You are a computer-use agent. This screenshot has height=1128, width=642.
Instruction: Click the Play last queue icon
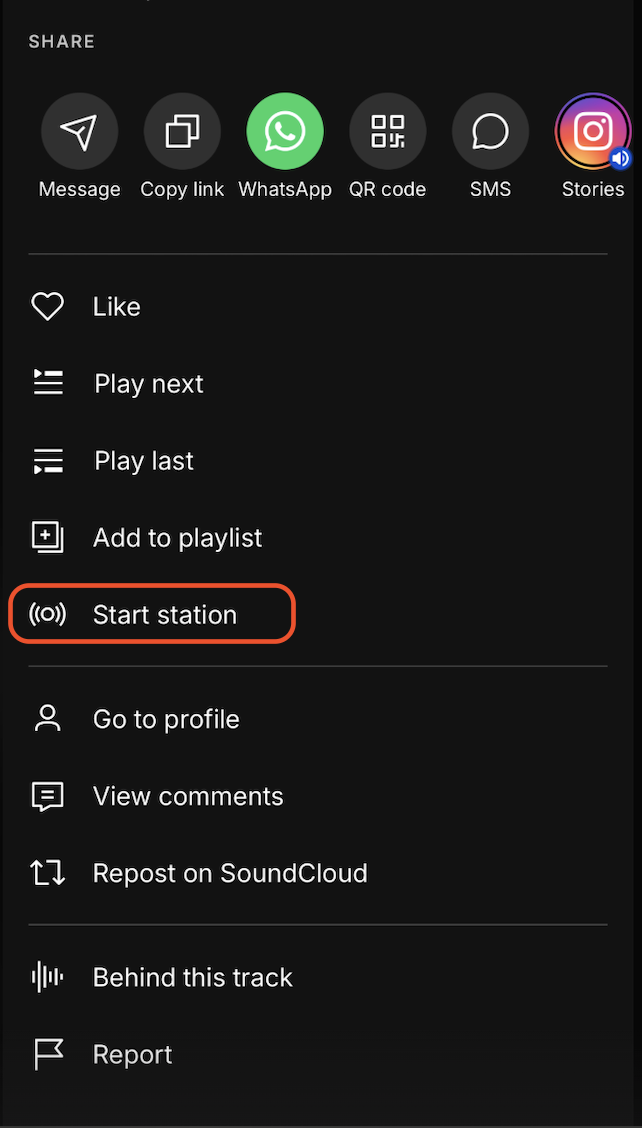[x=48, y=461]
